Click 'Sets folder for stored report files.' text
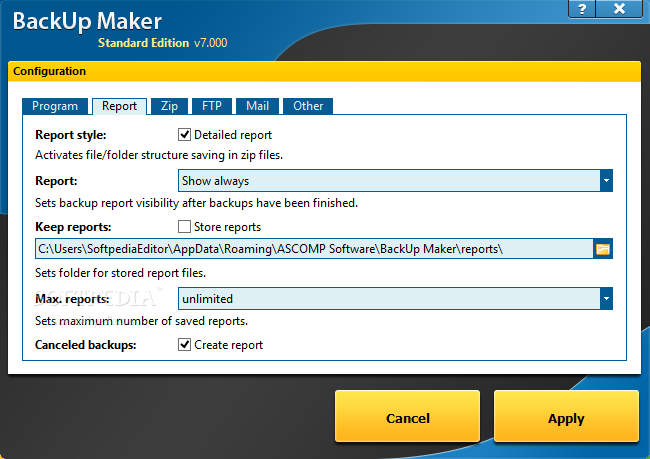The width and height of the screenshot is (650, 459). pos(121,273)
